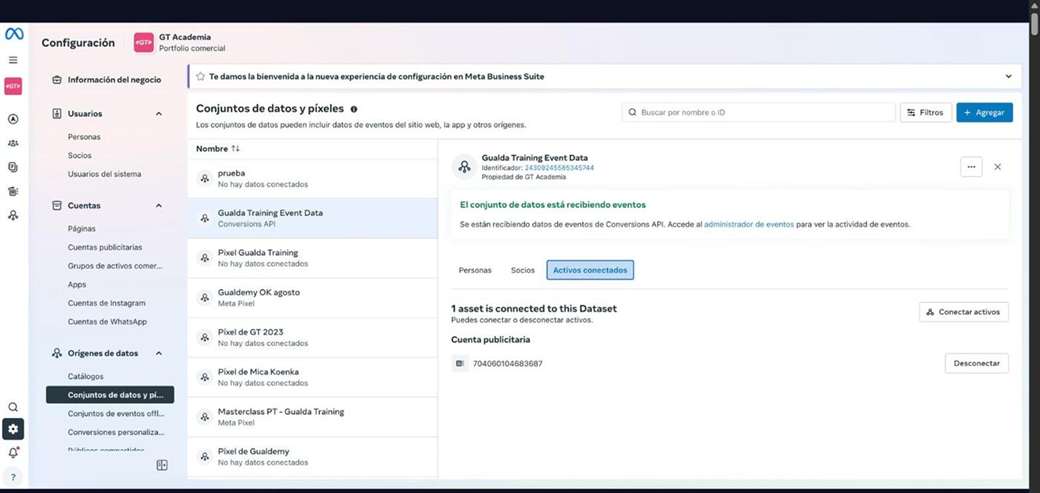Collapse the Orígenes de datos section
The width and height of the screenshot is (1040, 493).
pos(159,354)
